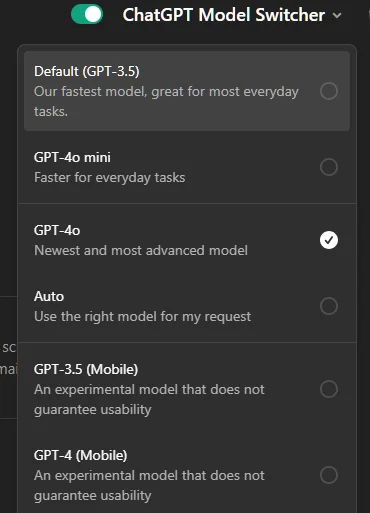
Task: Click the GPT-4o option title
Action: click(x=57, y=230)
